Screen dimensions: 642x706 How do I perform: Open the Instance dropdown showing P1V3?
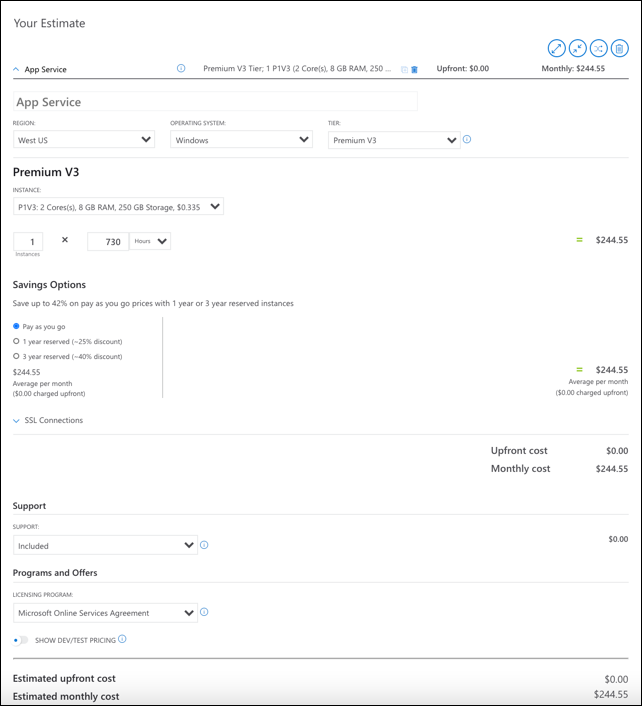(118, 207)
